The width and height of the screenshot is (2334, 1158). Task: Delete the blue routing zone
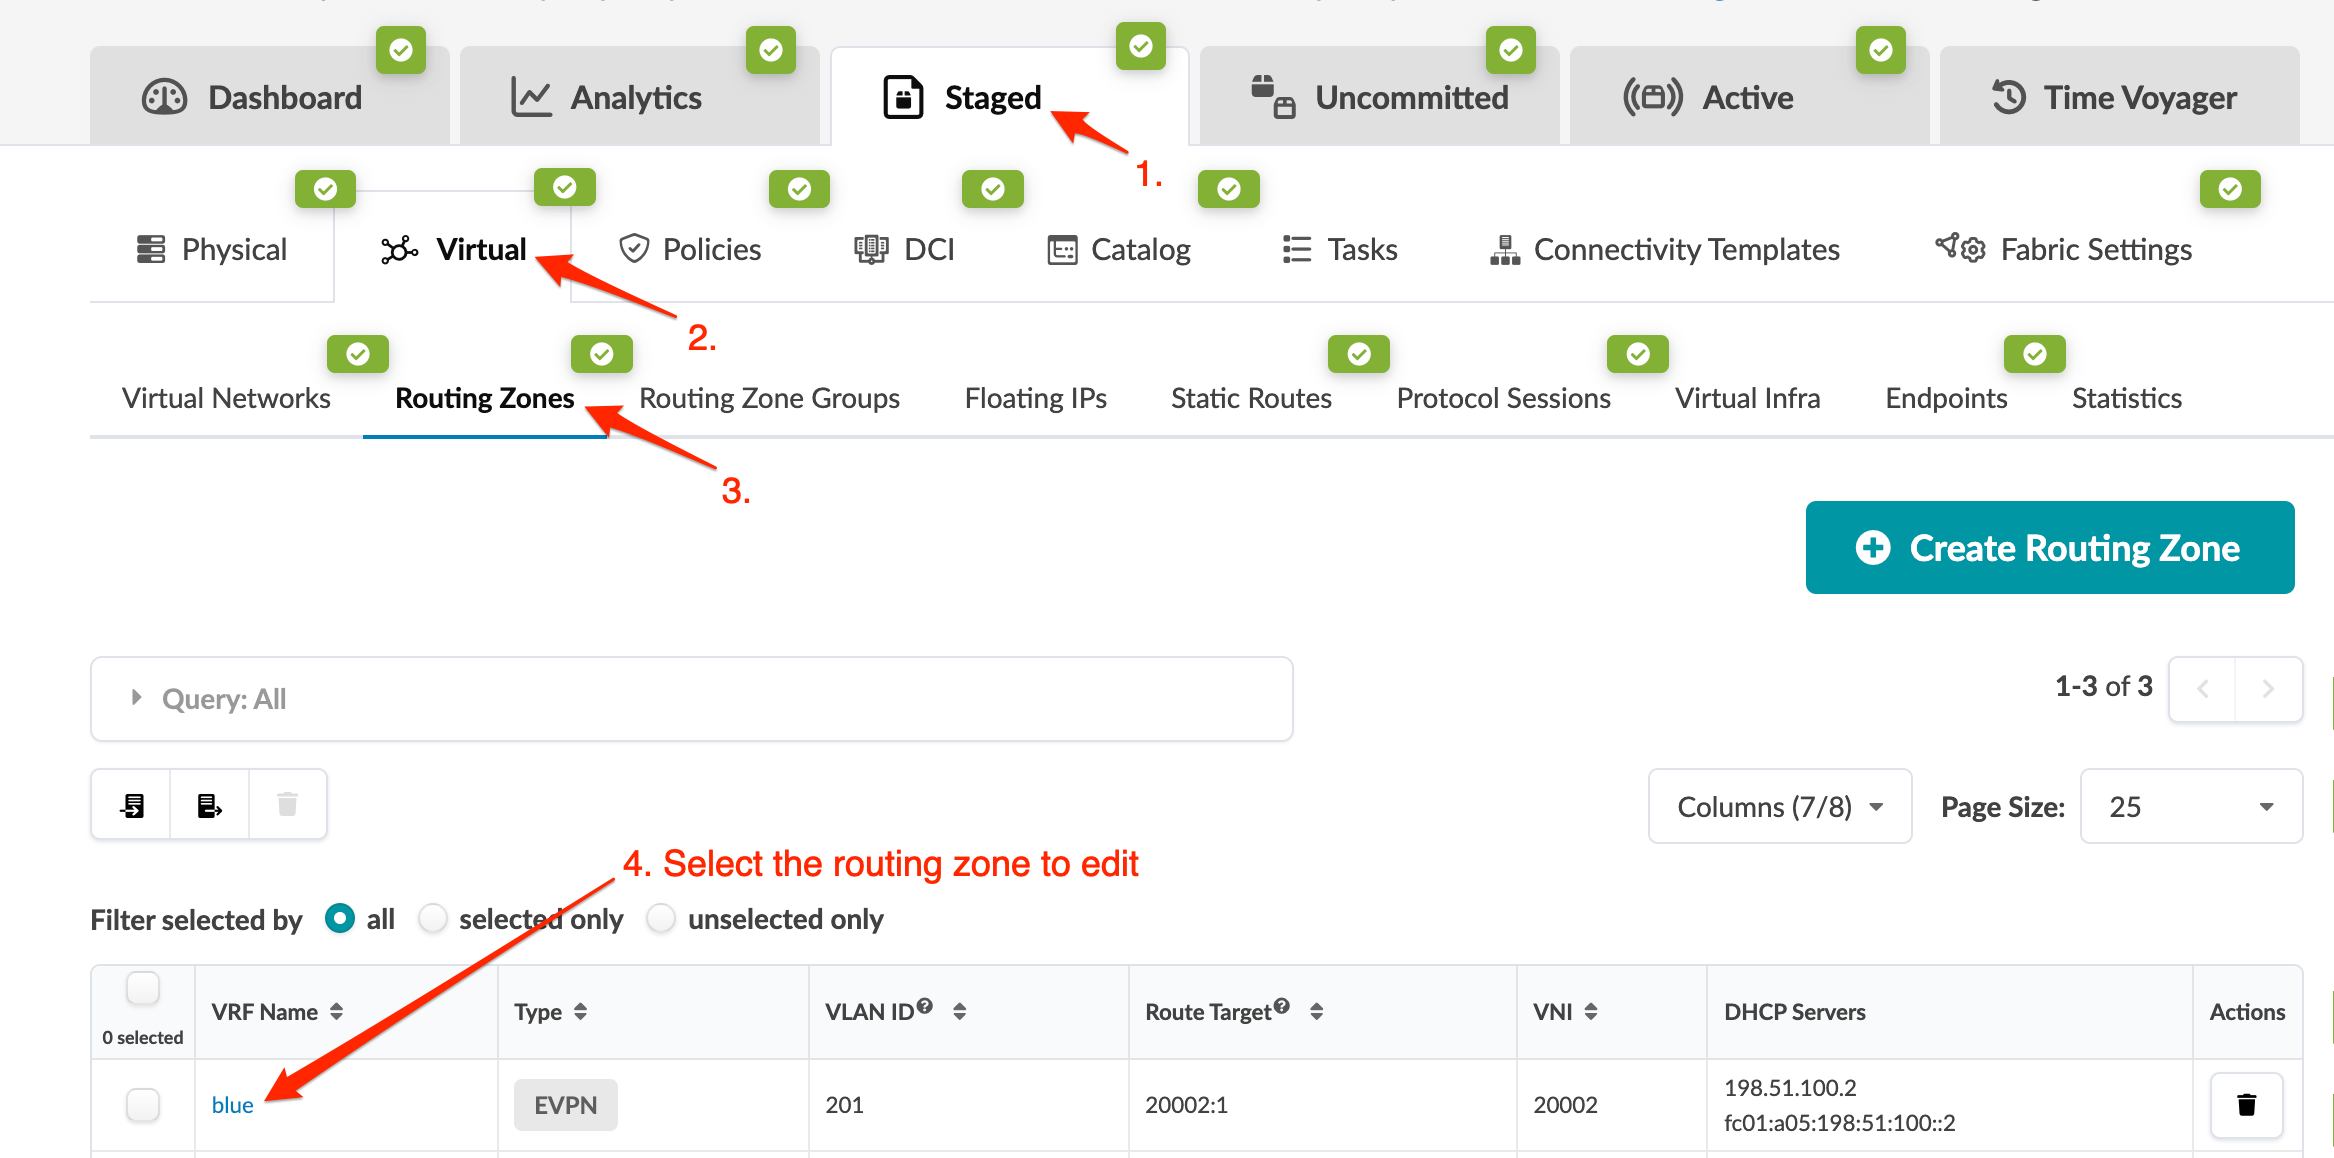pos(2246,1105)
